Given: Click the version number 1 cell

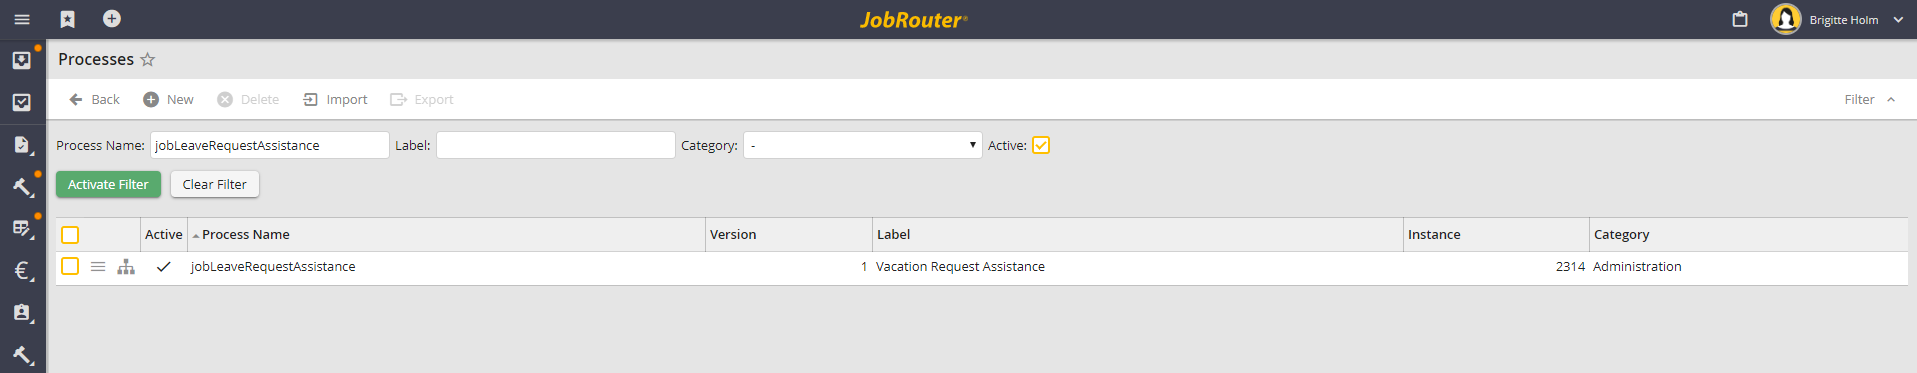Looking at the screenshot, I should 864,266.
